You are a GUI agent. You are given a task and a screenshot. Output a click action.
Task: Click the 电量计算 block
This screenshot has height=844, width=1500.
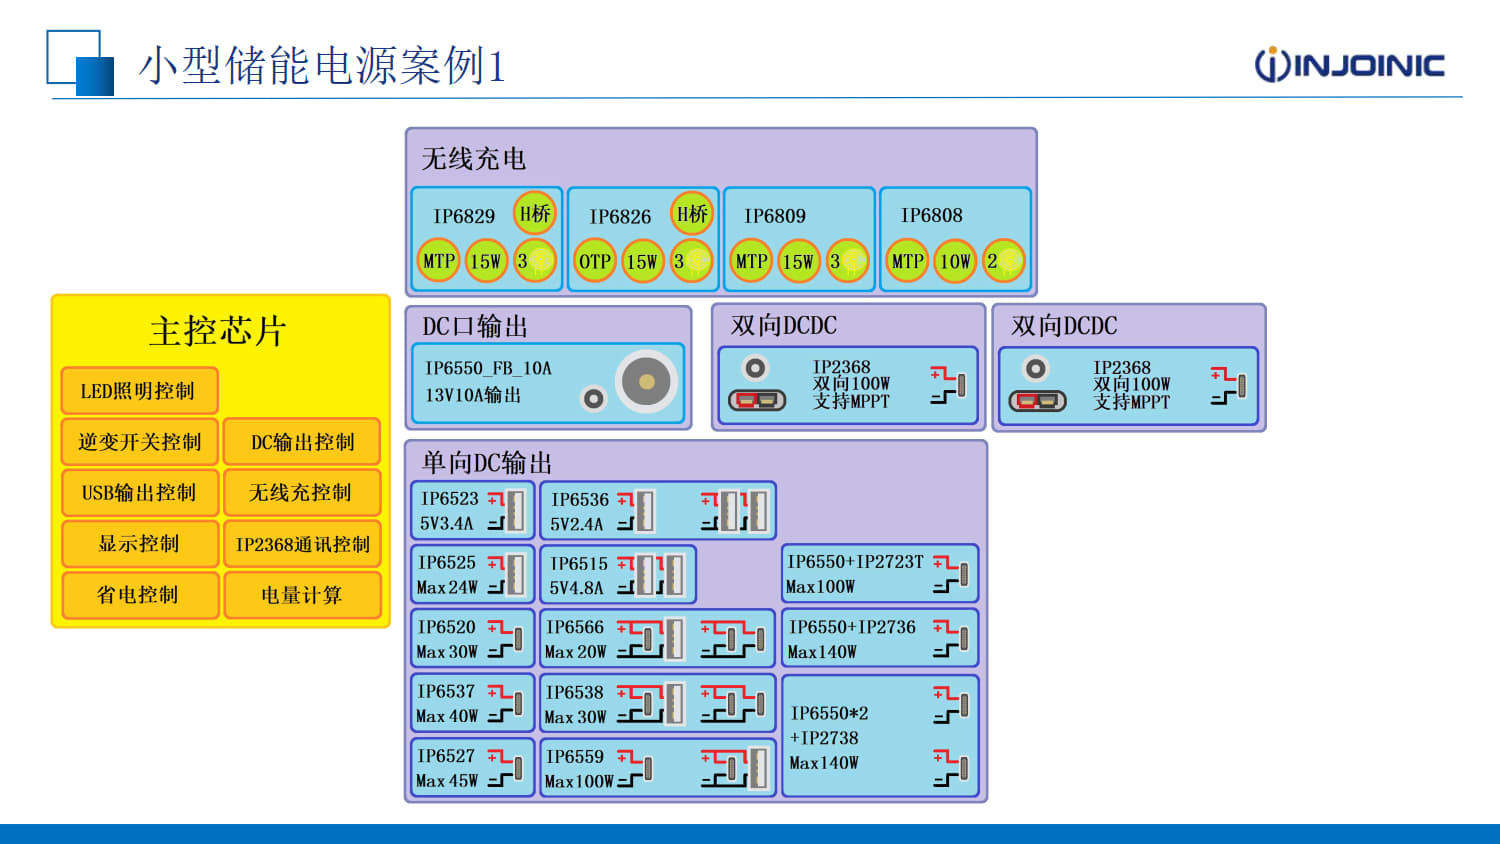[302, 594]
